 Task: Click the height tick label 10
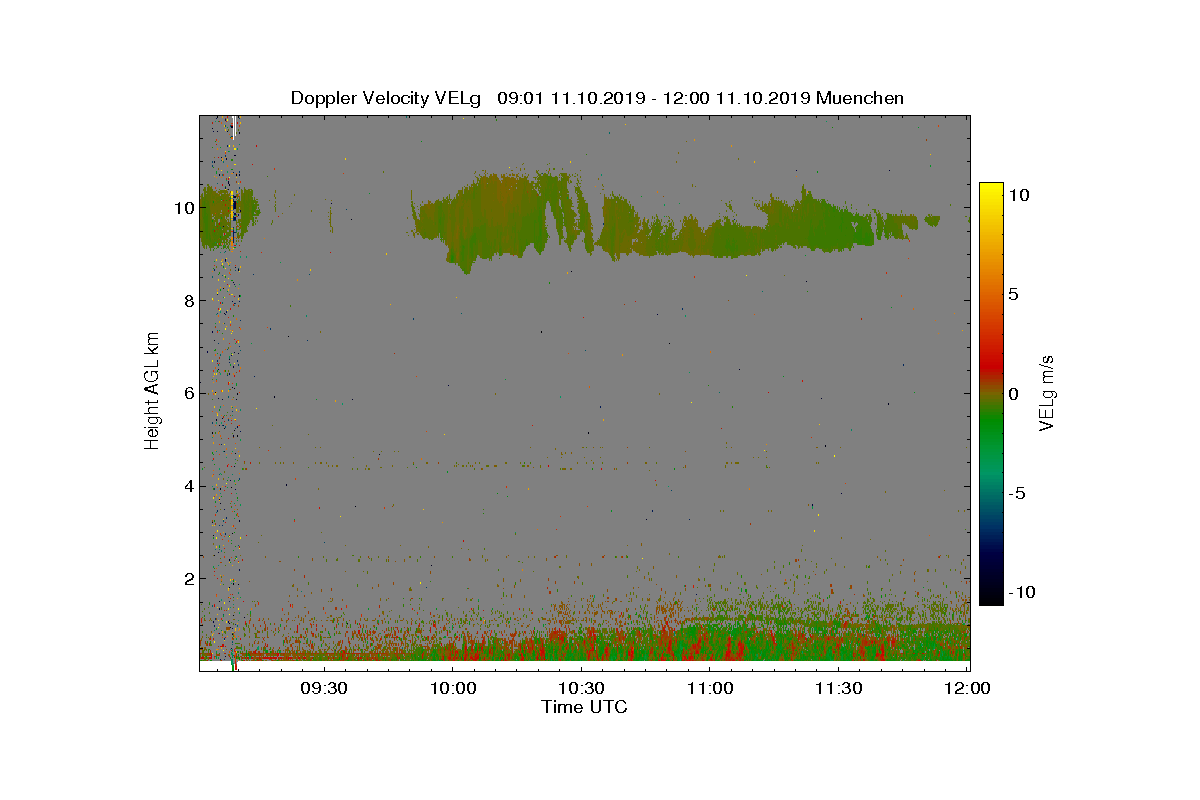pos(183,208)
